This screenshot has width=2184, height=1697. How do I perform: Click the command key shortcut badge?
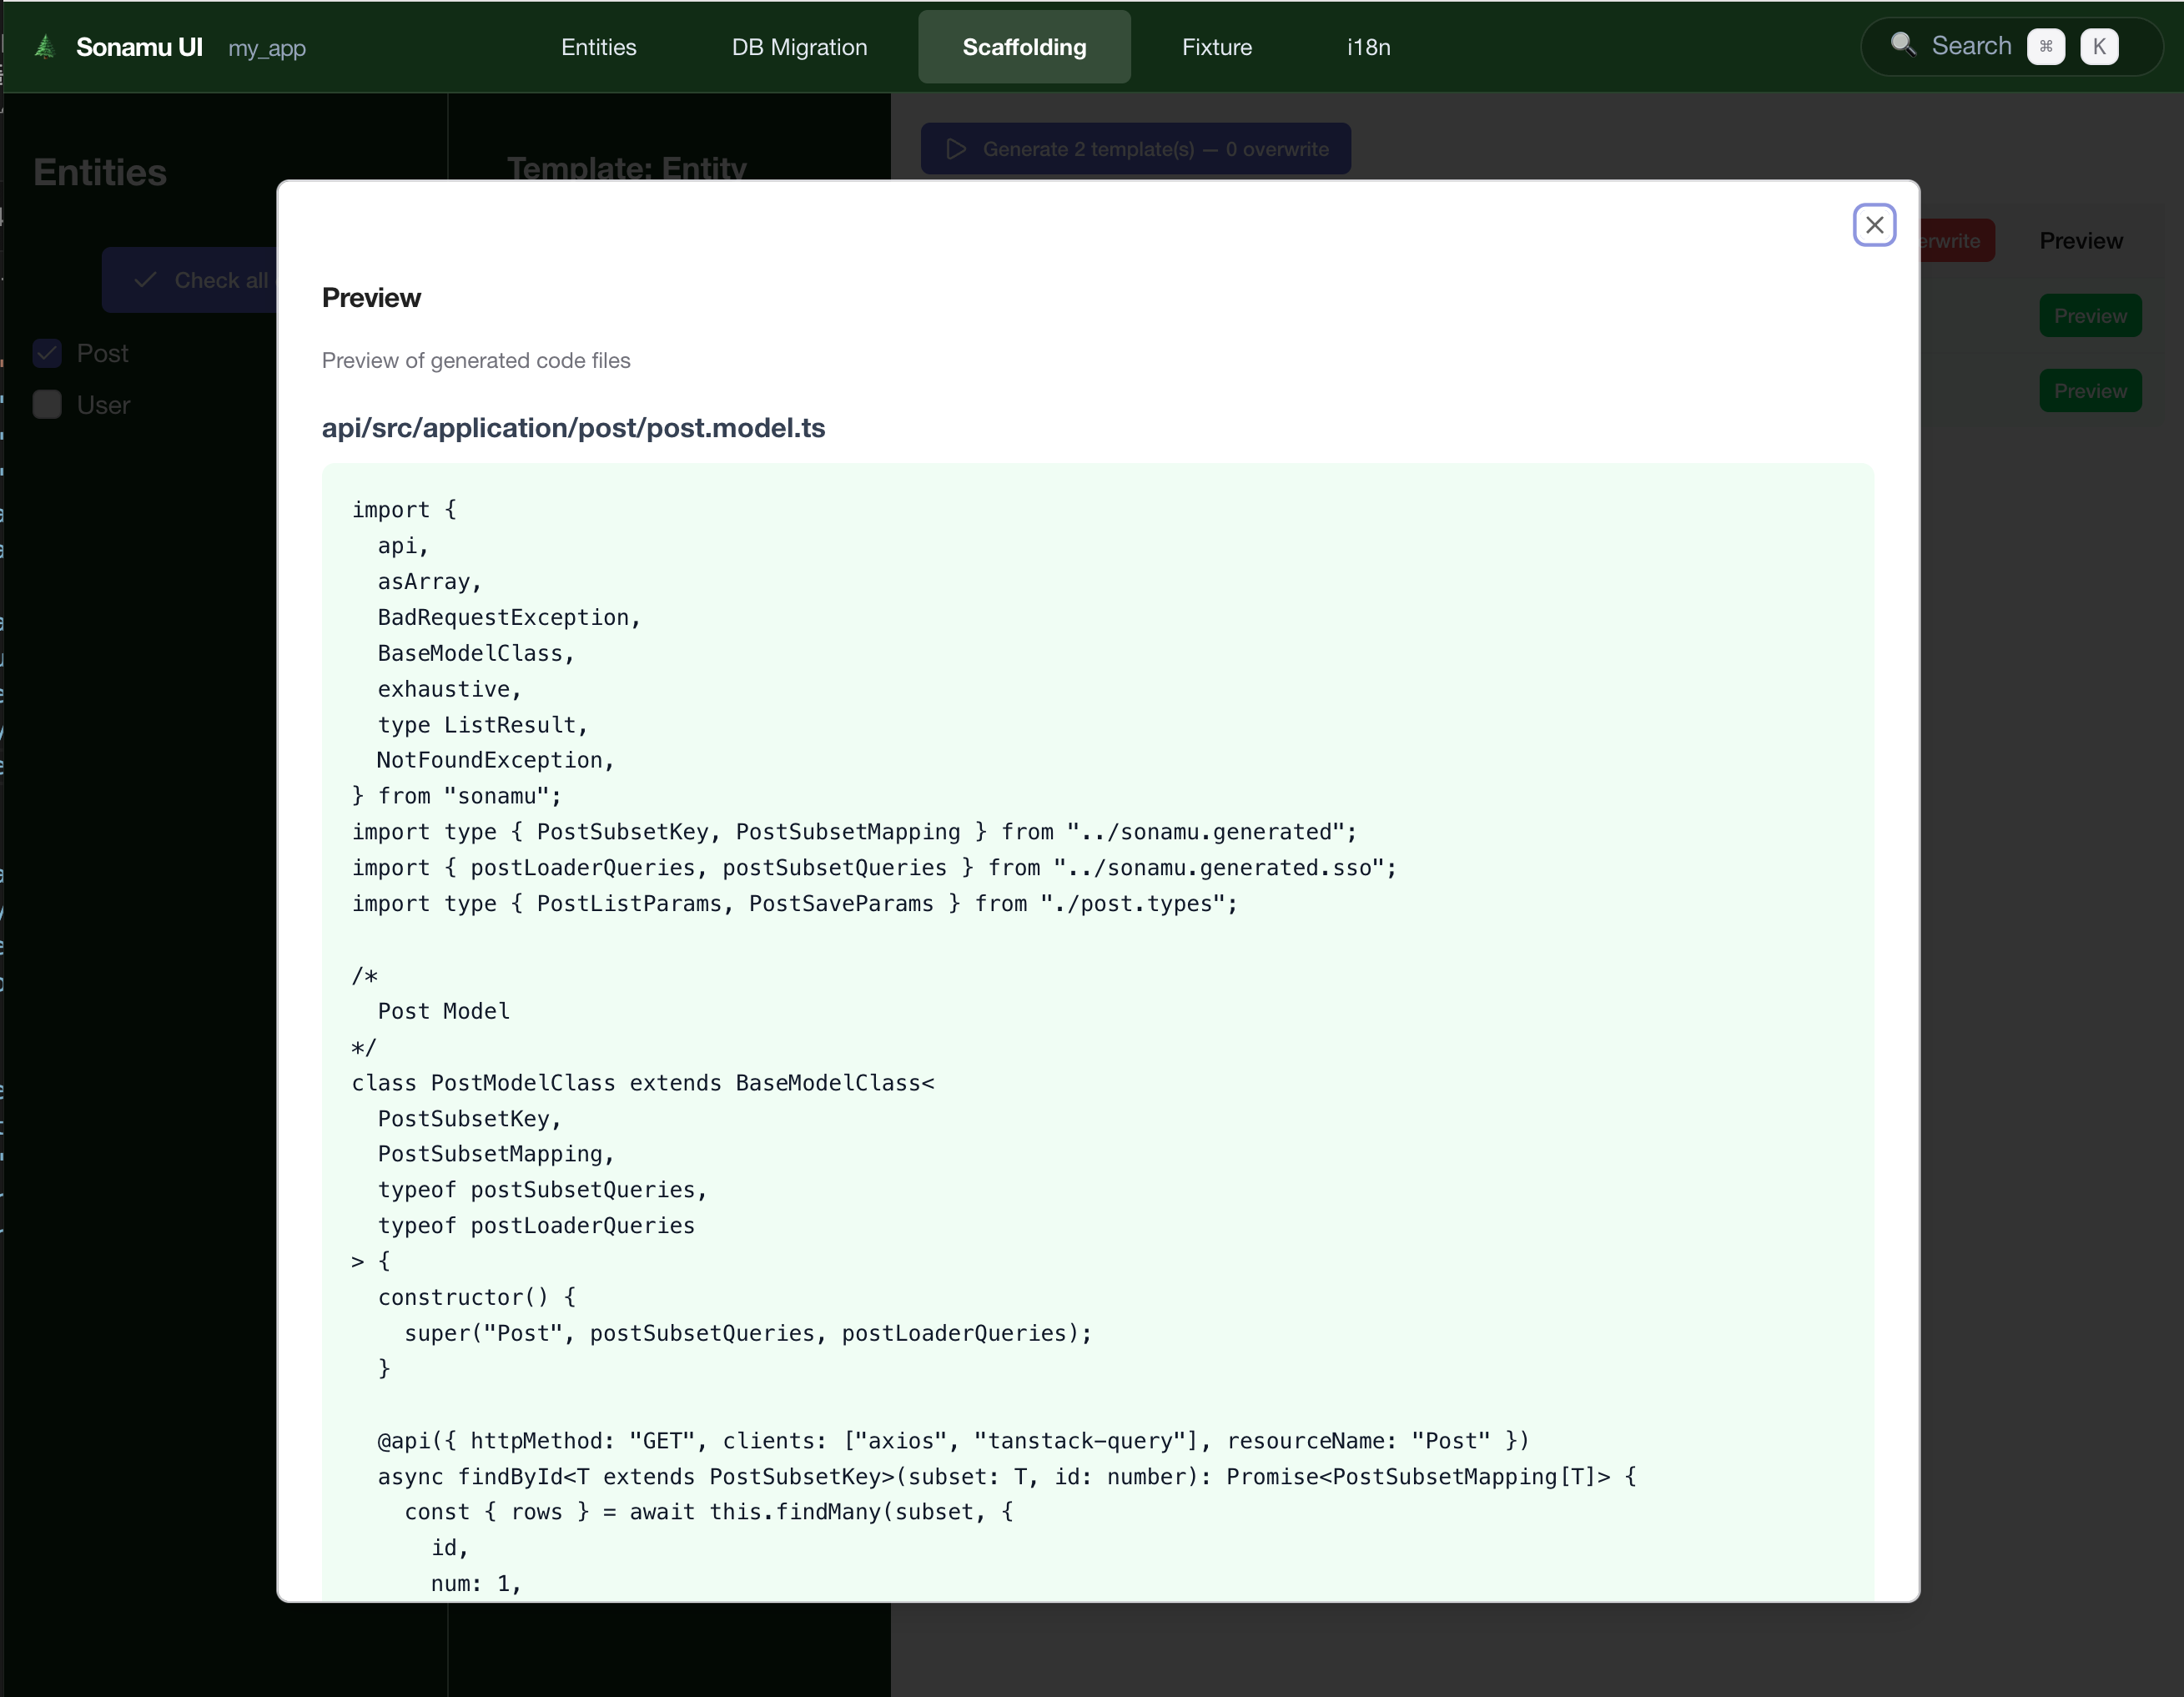[2045, 47]
